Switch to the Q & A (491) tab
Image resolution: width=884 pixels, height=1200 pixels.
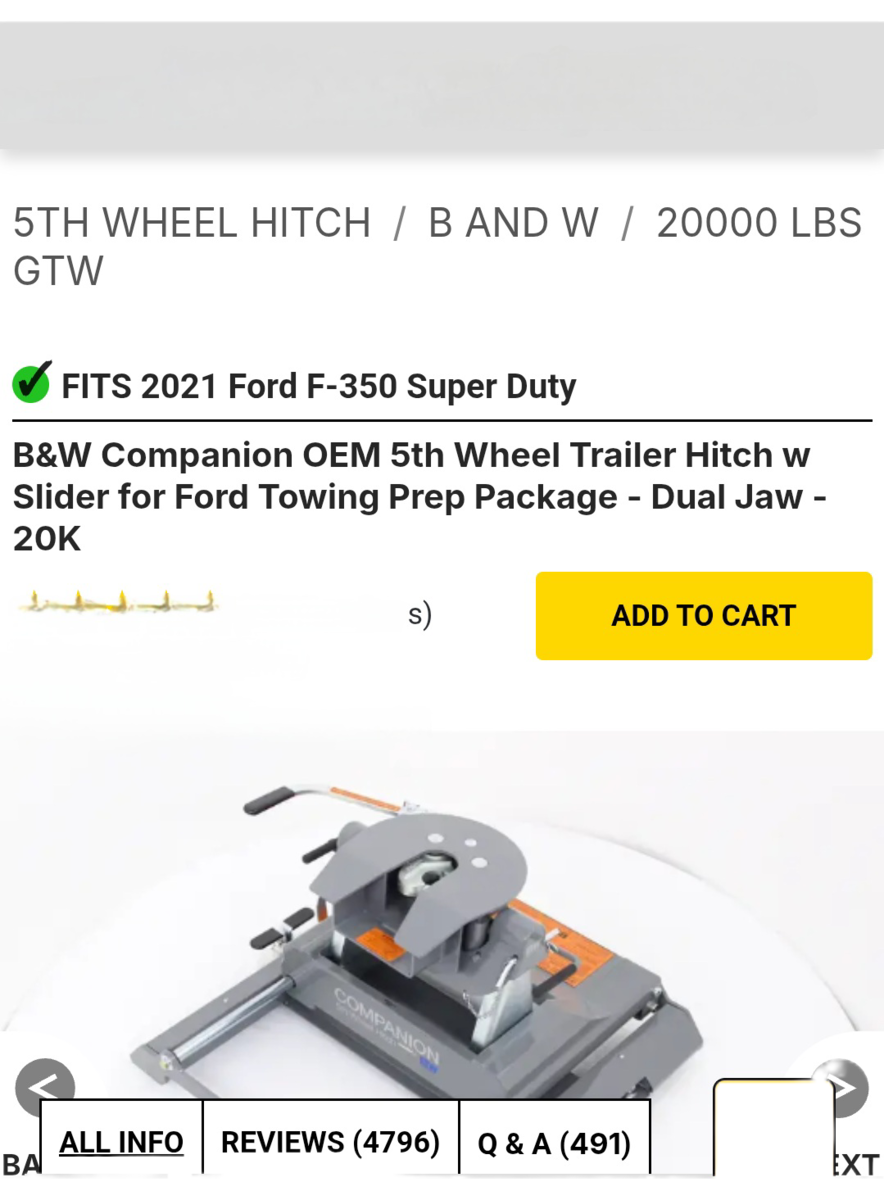555,1142
